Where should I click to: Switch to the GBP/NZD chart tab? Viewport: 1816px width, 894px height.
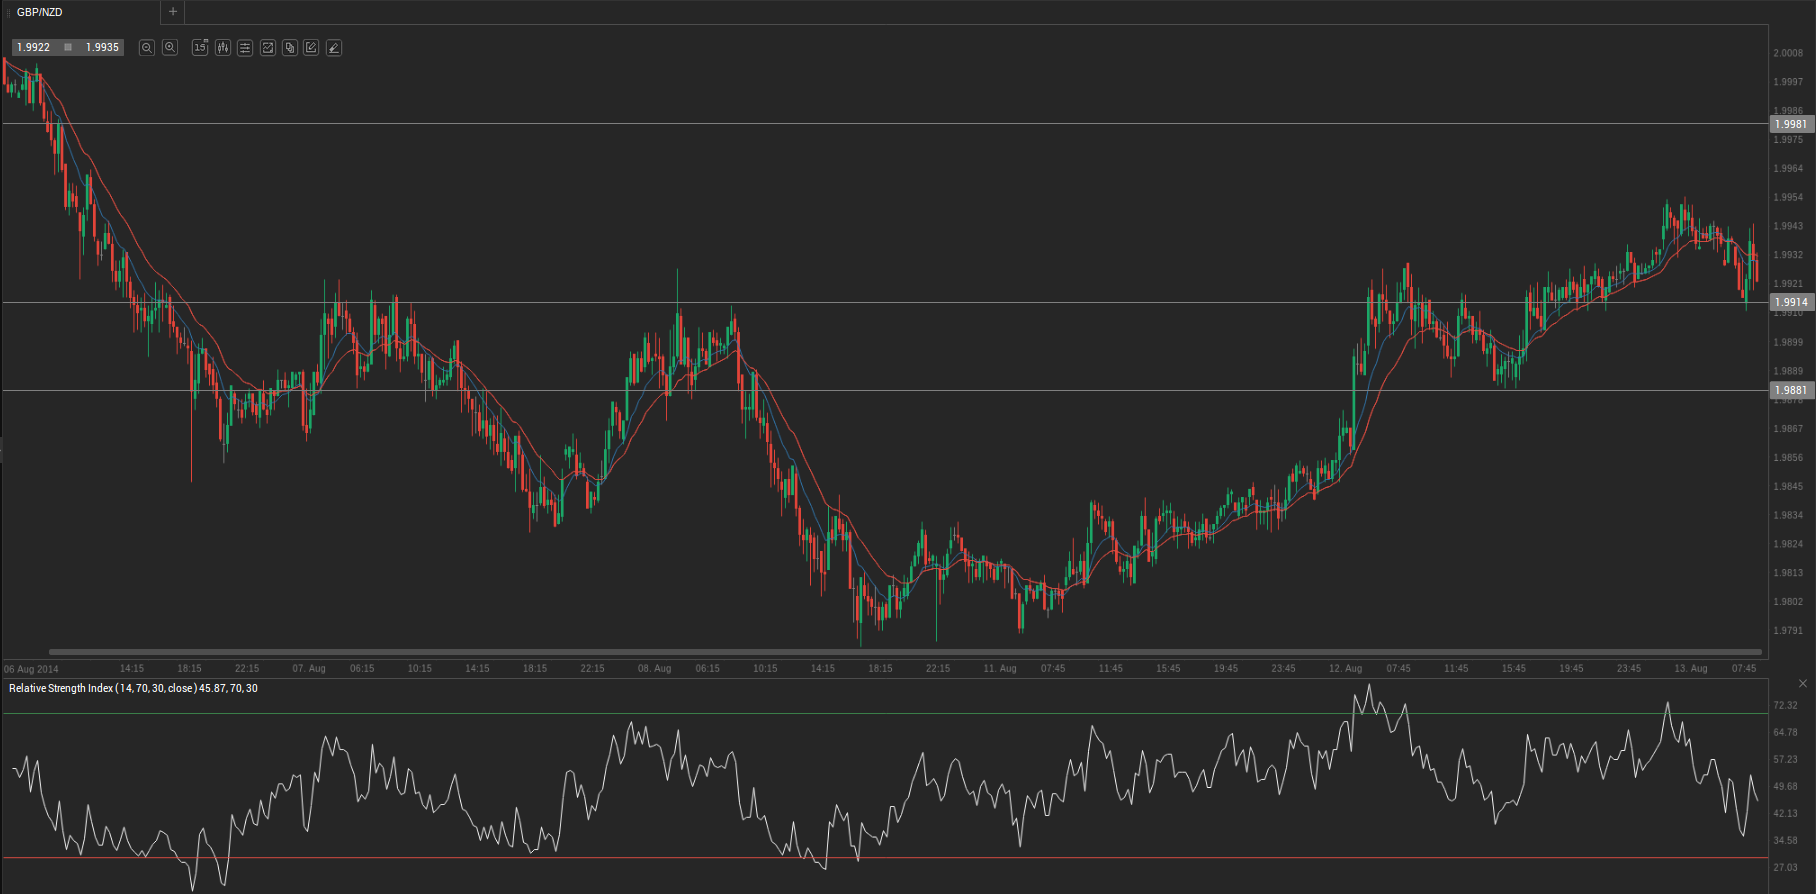coord(40,12)
